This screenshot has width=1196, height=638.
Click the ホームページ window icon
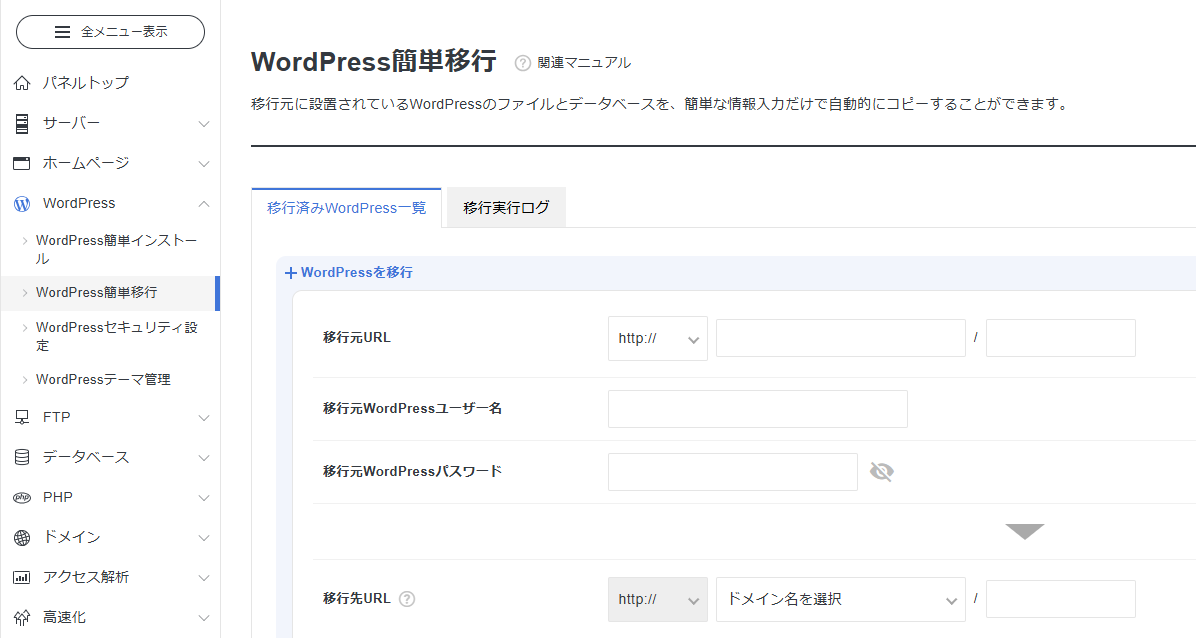coord(22,163)
